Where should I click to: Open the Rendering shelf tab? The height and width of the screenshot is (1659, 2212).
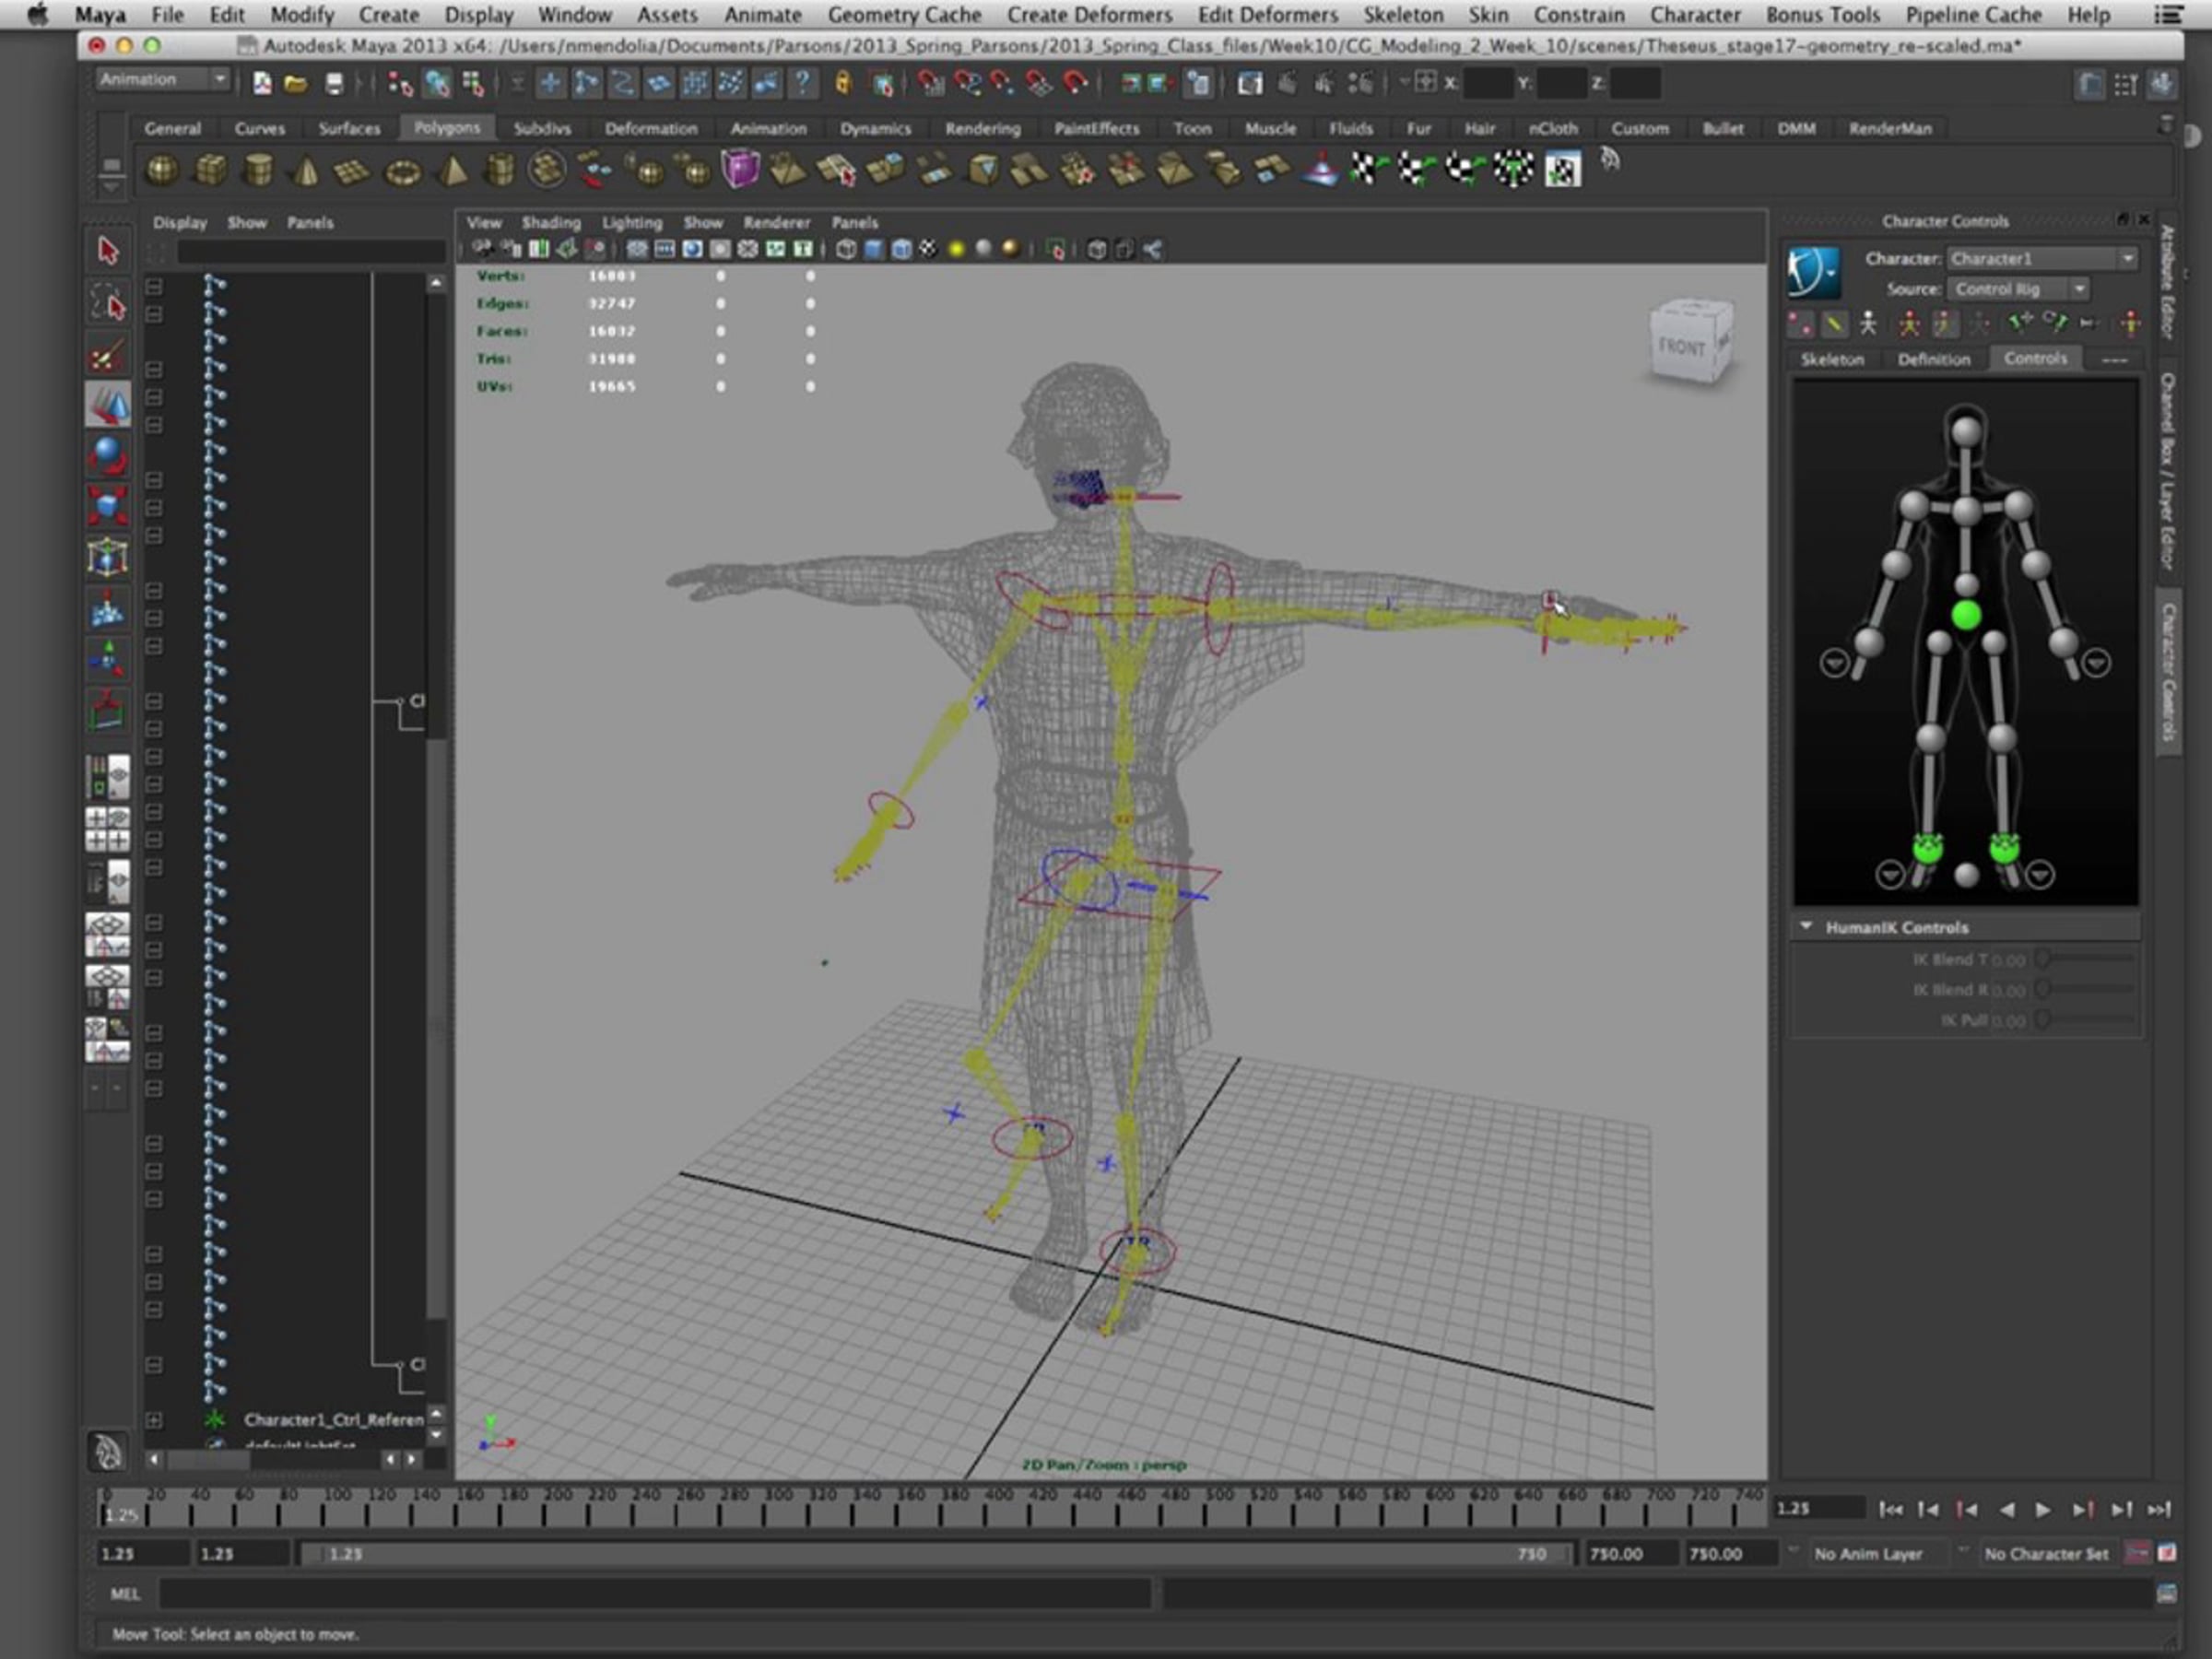(x=982, y=128)
